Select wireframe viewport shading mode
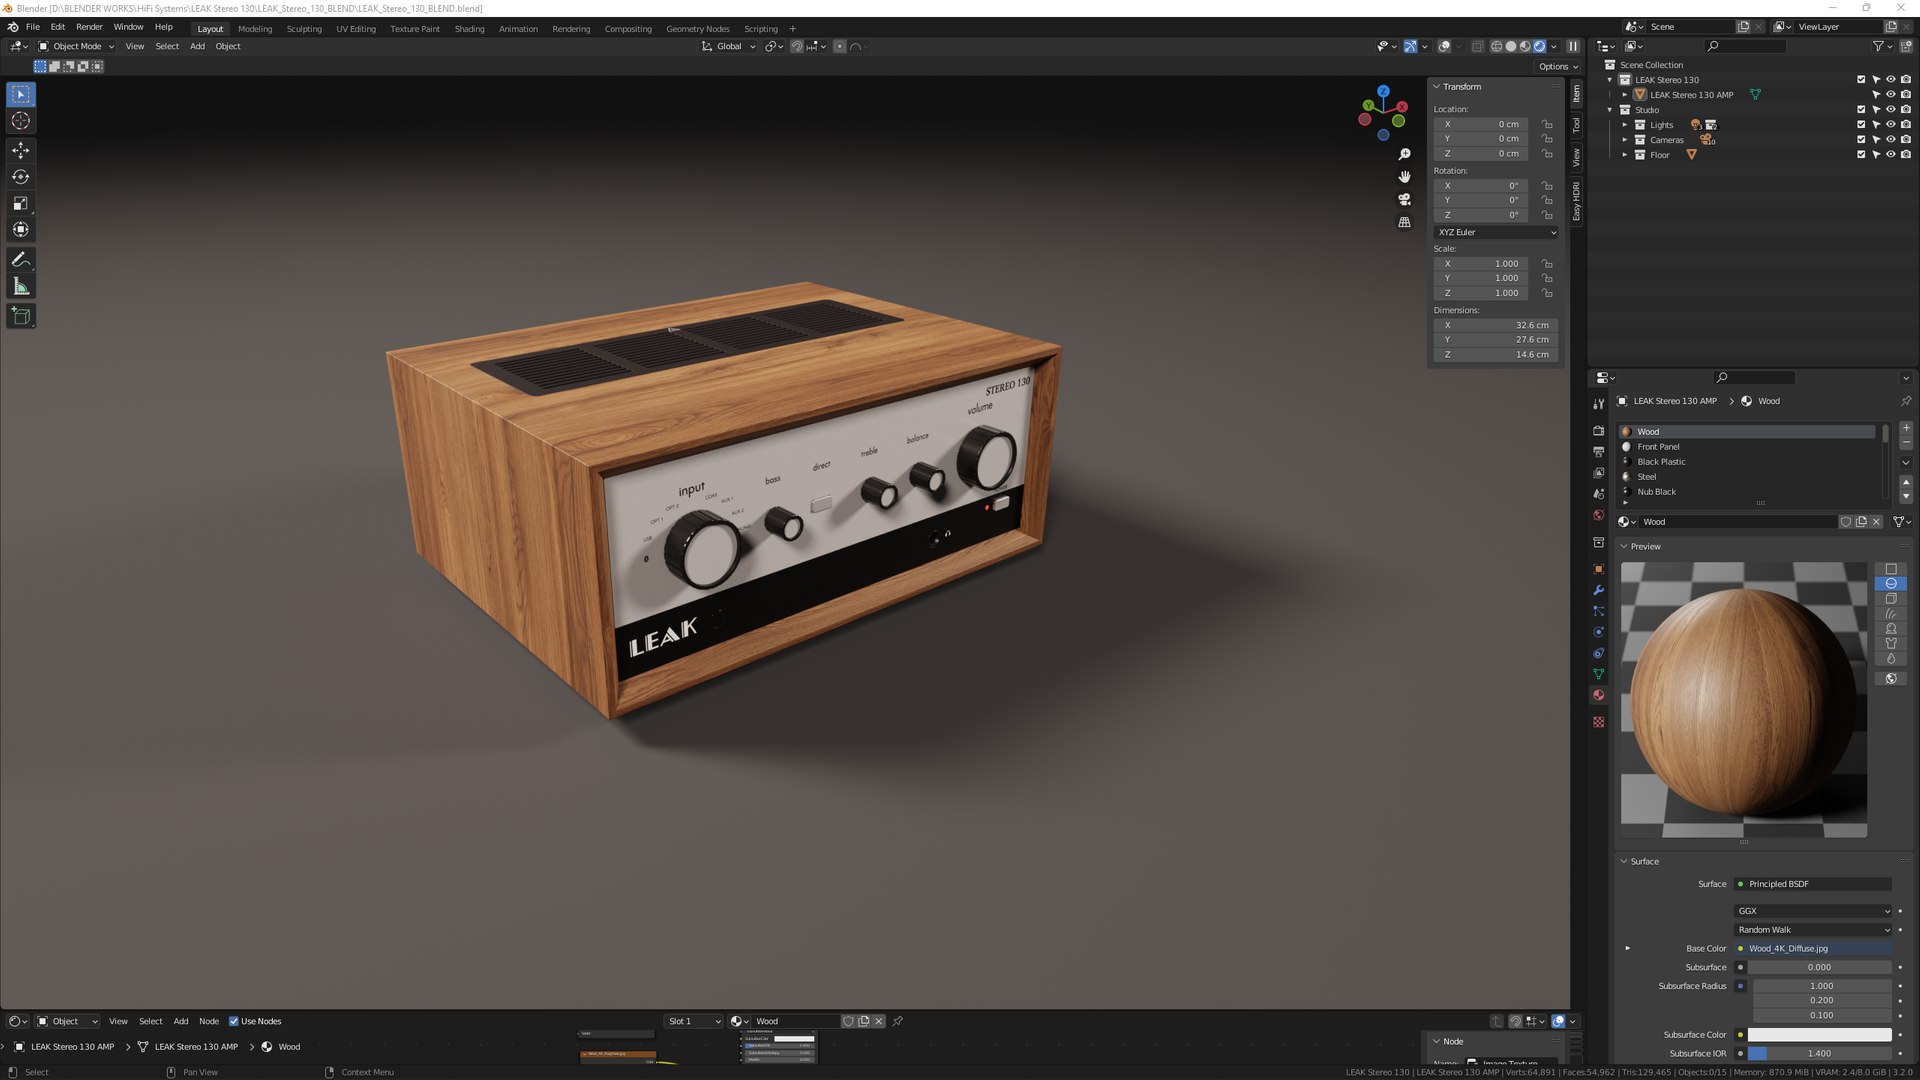 tap(1496, 46)
